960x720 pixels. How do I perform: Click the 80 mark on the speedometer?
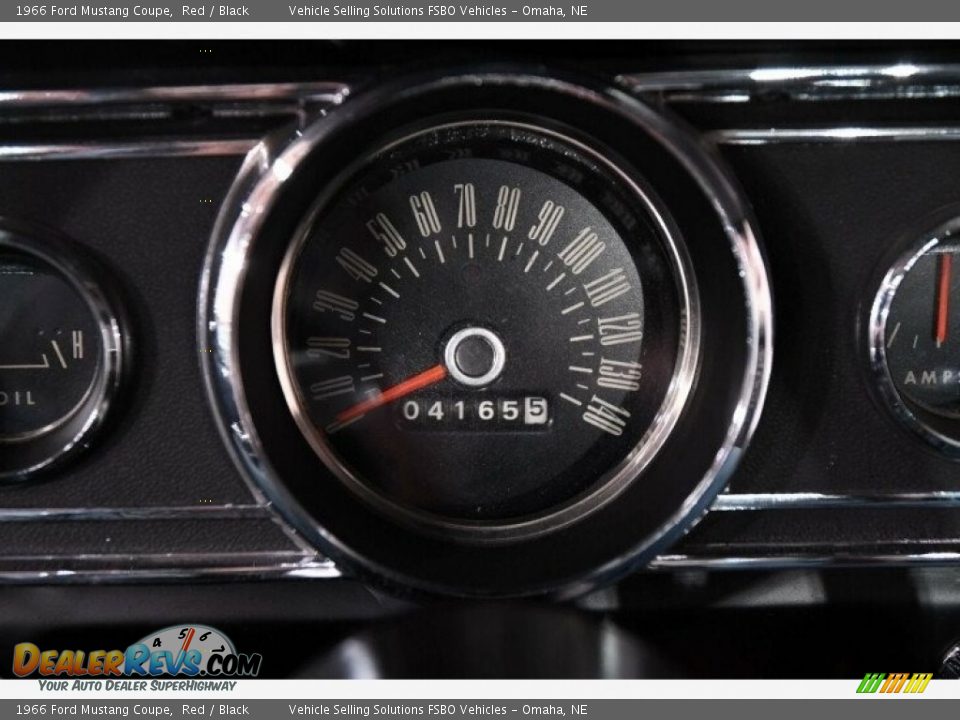point(507,208)
